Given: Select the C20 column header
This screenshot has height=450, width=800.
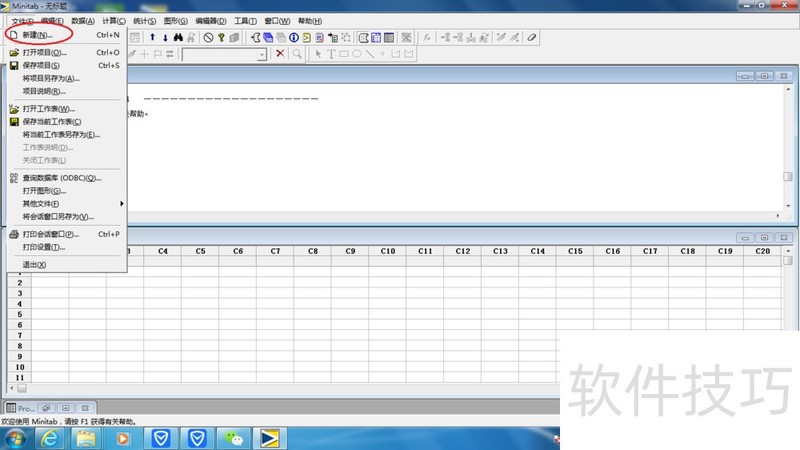Looking at the screenshot, I should coord(762,251).
